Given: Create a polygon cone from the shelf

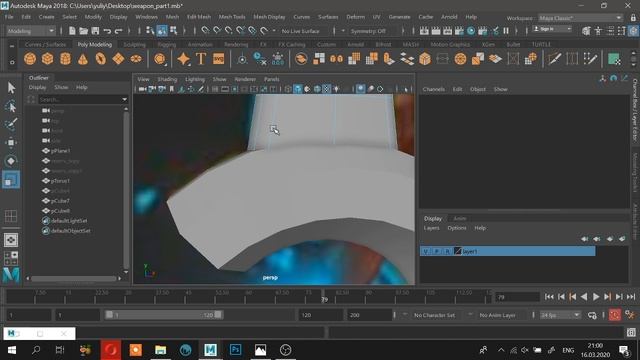Looking at the screenshot, I should (83, 59).
